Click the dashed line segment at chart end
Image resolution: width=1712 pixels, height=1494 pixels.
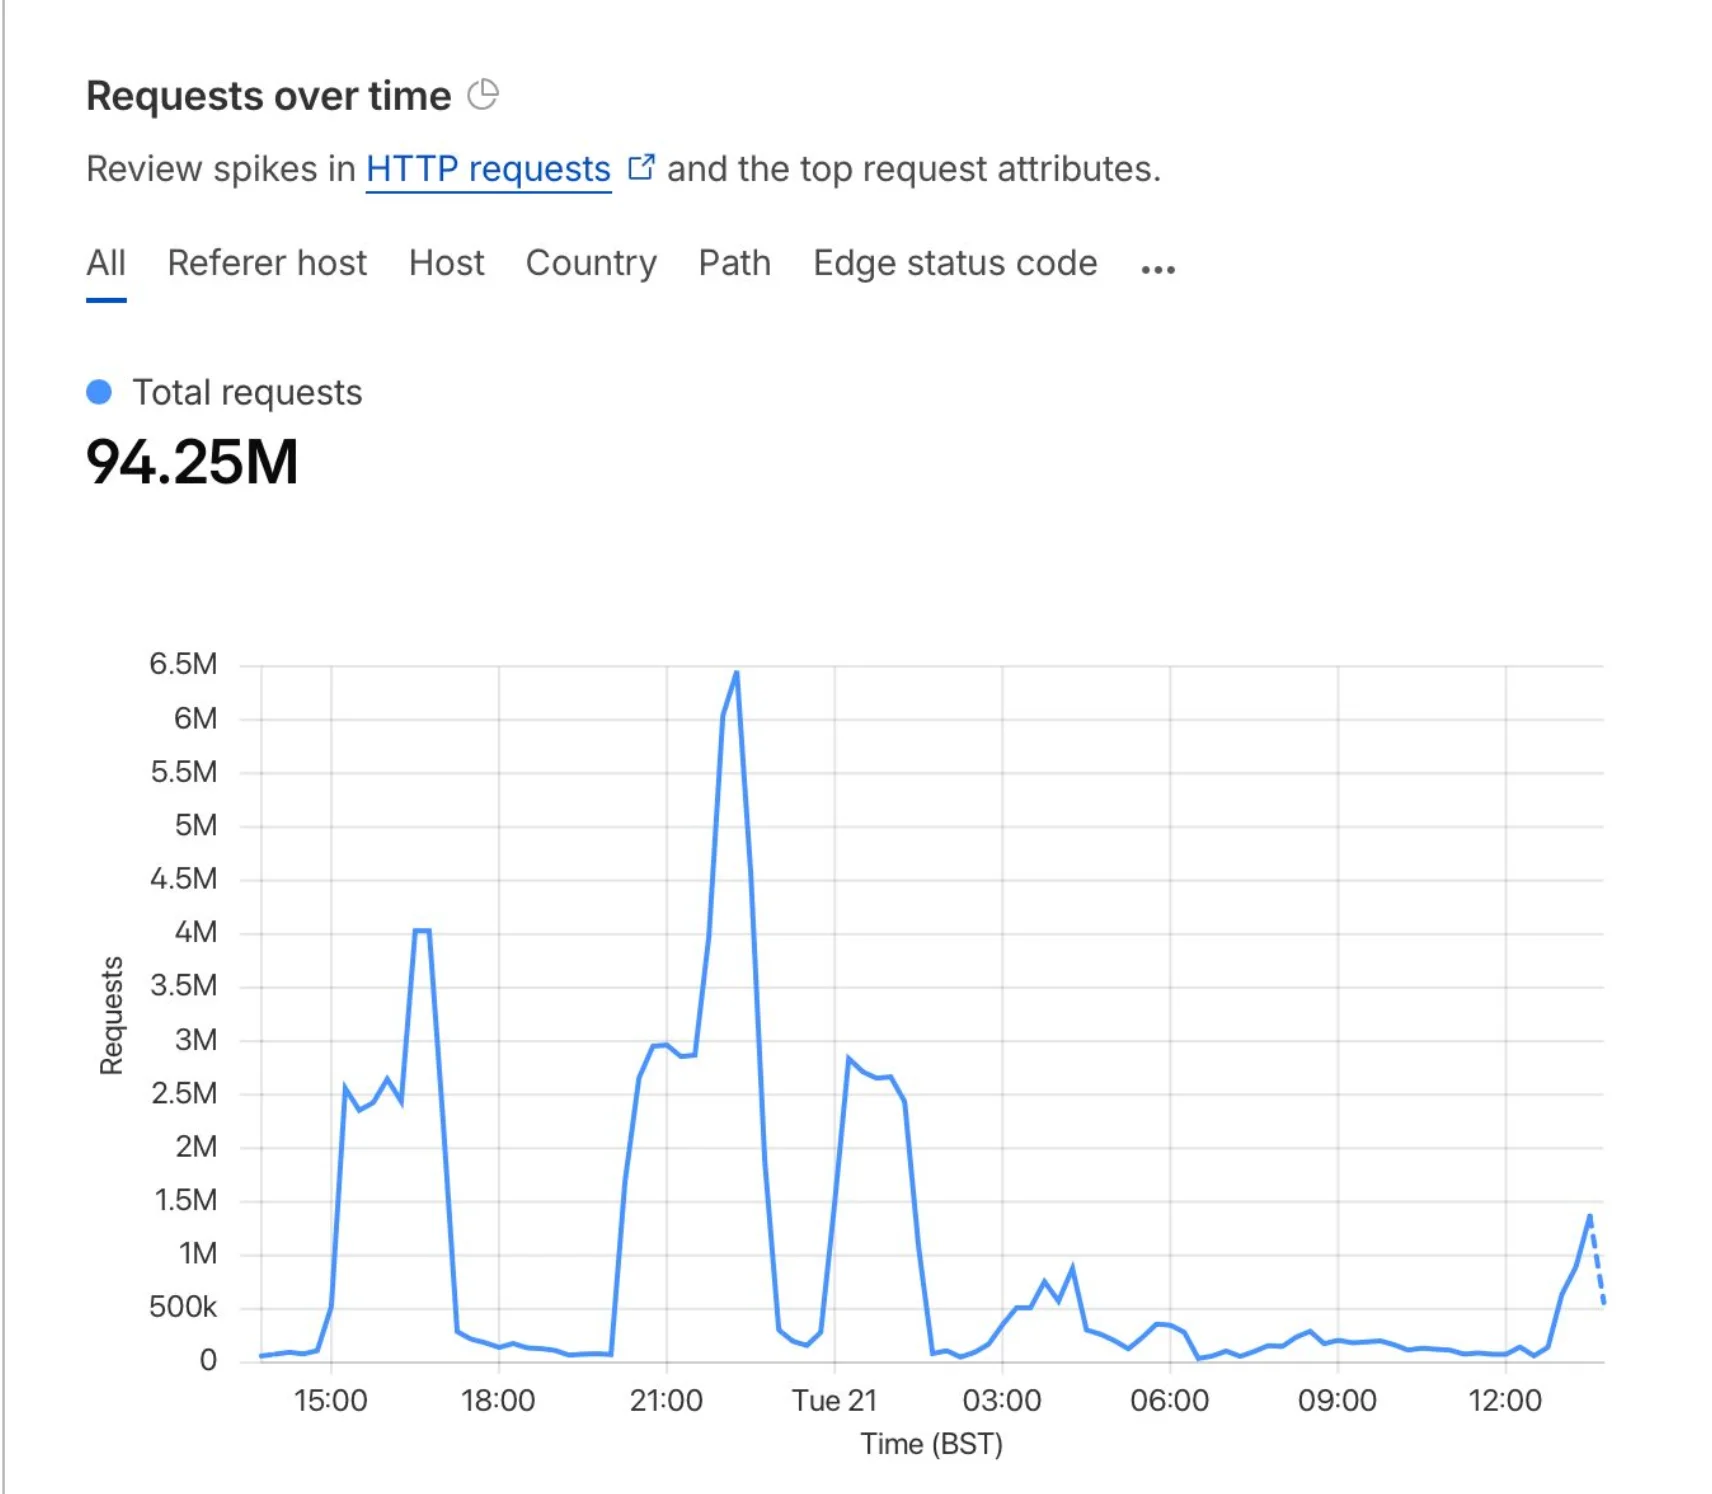tap(1597, 1262)
